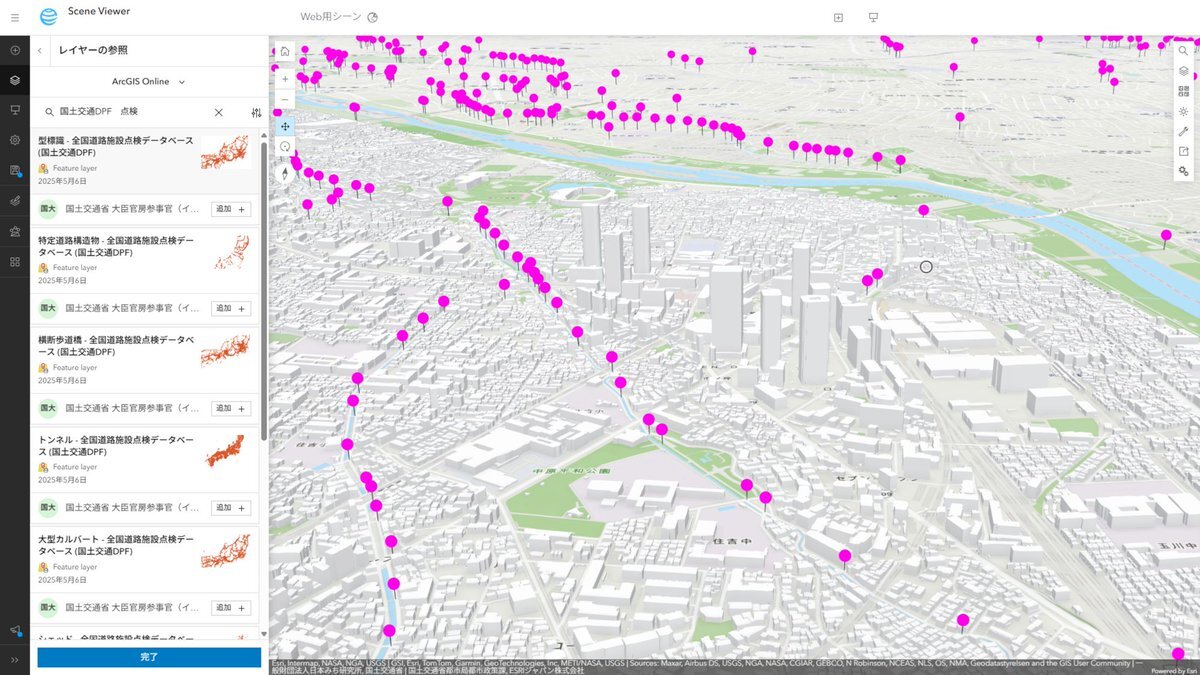Open the Create app icon in the dark sidebar

15,231
